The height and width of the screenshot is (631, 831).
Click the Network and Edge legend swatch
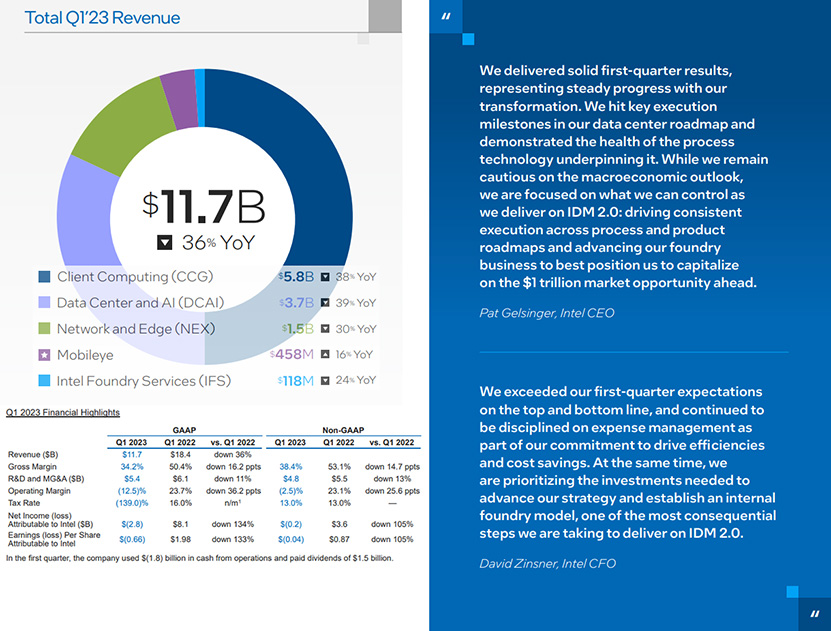(x=45, y=328)
